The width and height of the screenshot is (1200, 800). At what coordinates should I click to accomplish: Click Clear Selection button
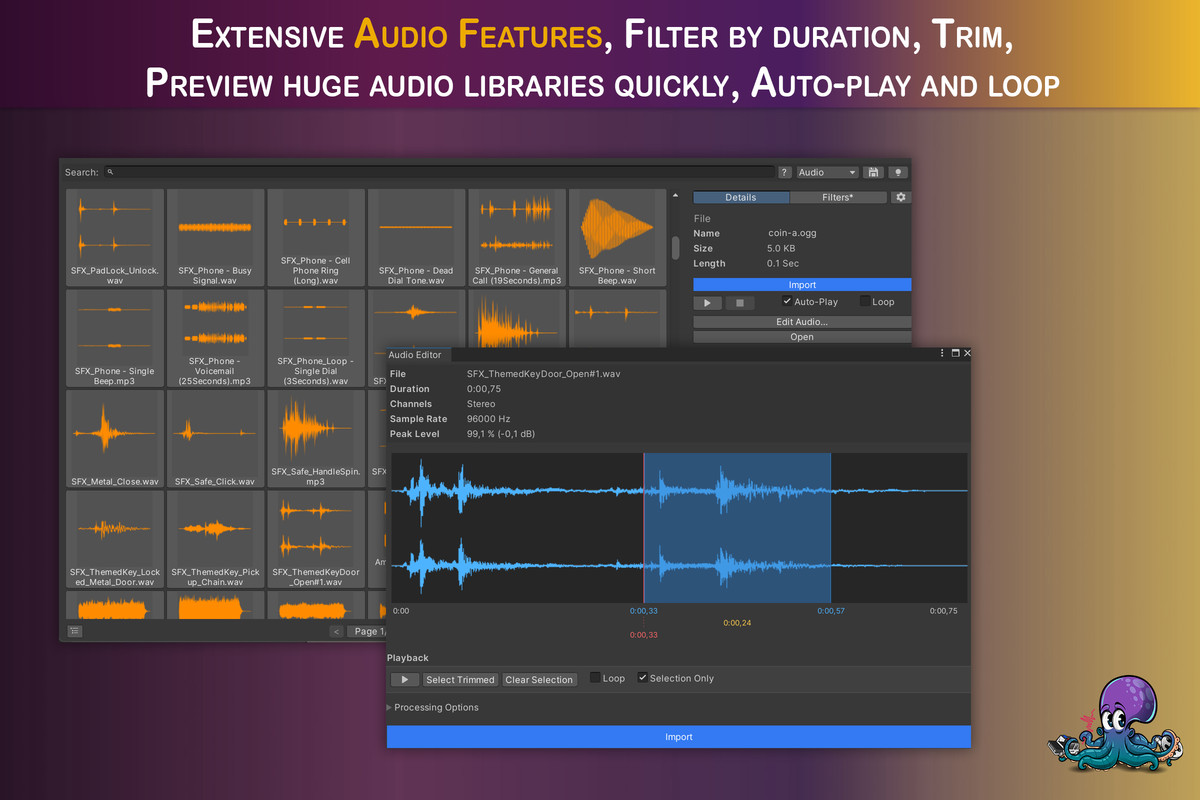tap(539, 679)
